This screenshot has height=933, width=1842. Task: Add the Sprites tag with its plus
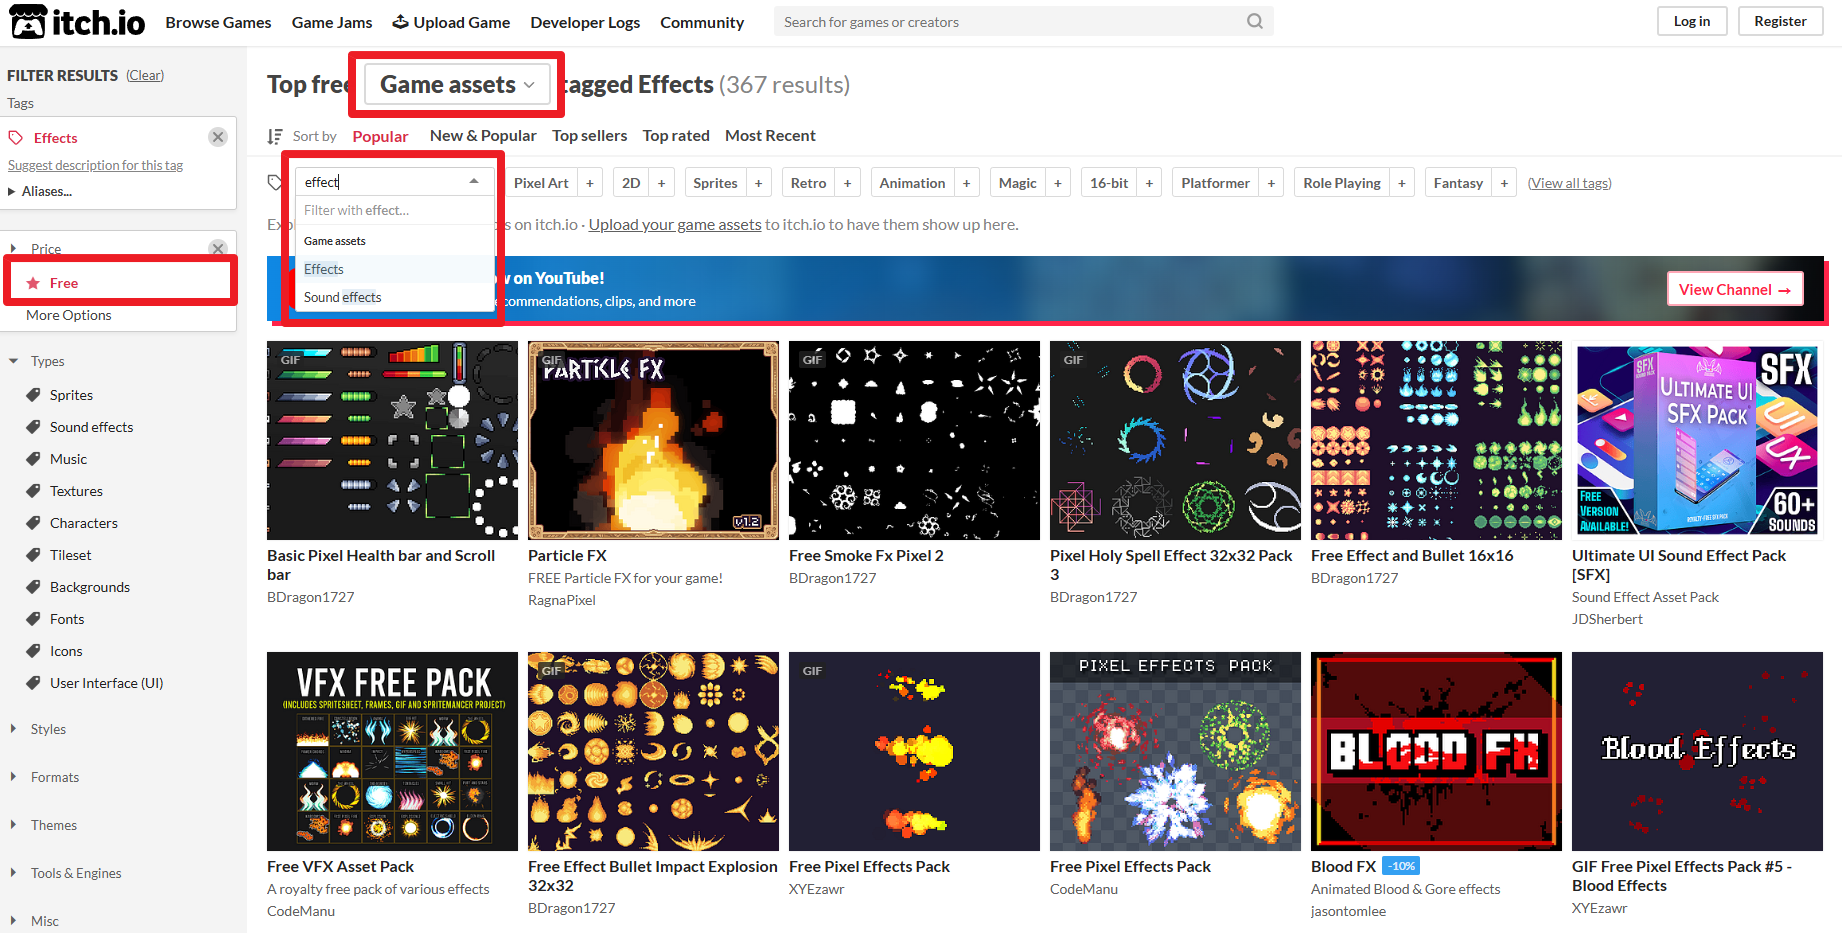pos(759,183)
